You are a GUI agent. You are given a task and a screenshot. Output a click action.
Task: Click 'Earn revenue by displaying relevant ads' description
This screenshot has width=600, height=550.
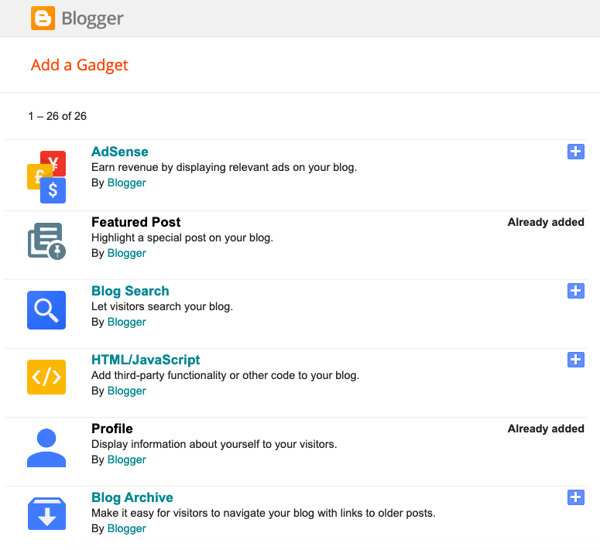(x=224, y=168)
